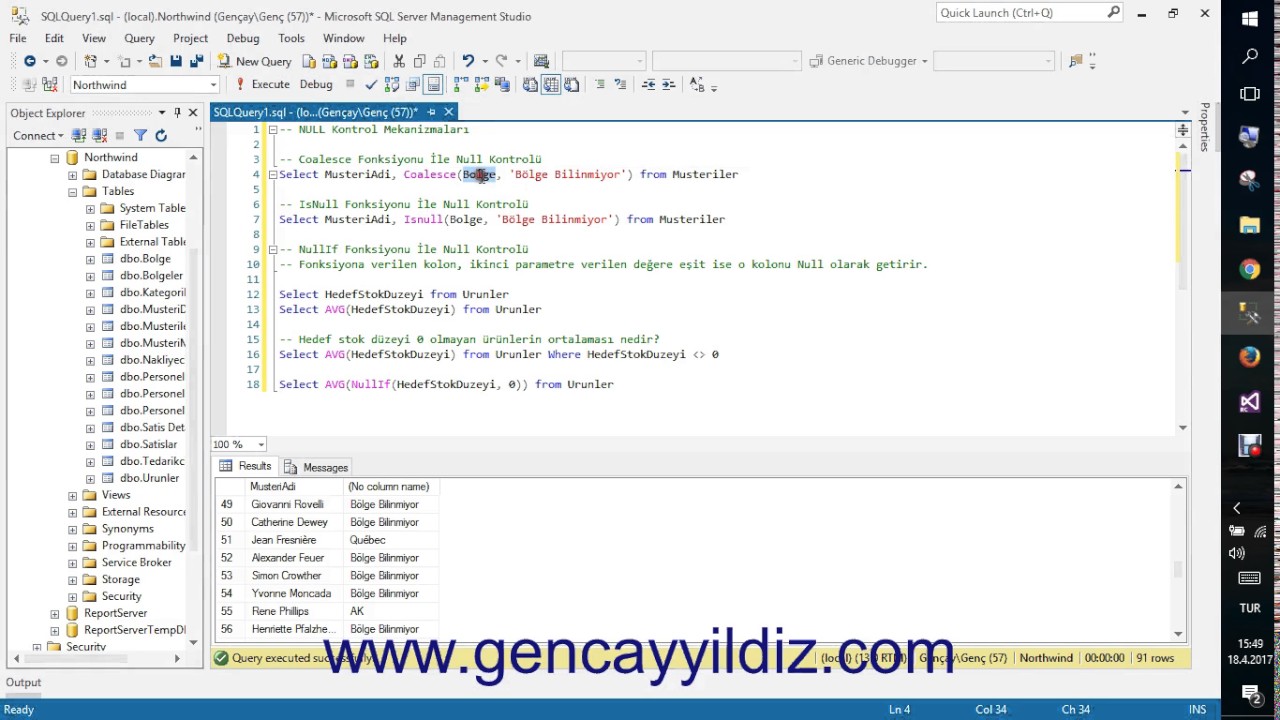Toggle Include Actual Execution Plan

coord(461,85)
